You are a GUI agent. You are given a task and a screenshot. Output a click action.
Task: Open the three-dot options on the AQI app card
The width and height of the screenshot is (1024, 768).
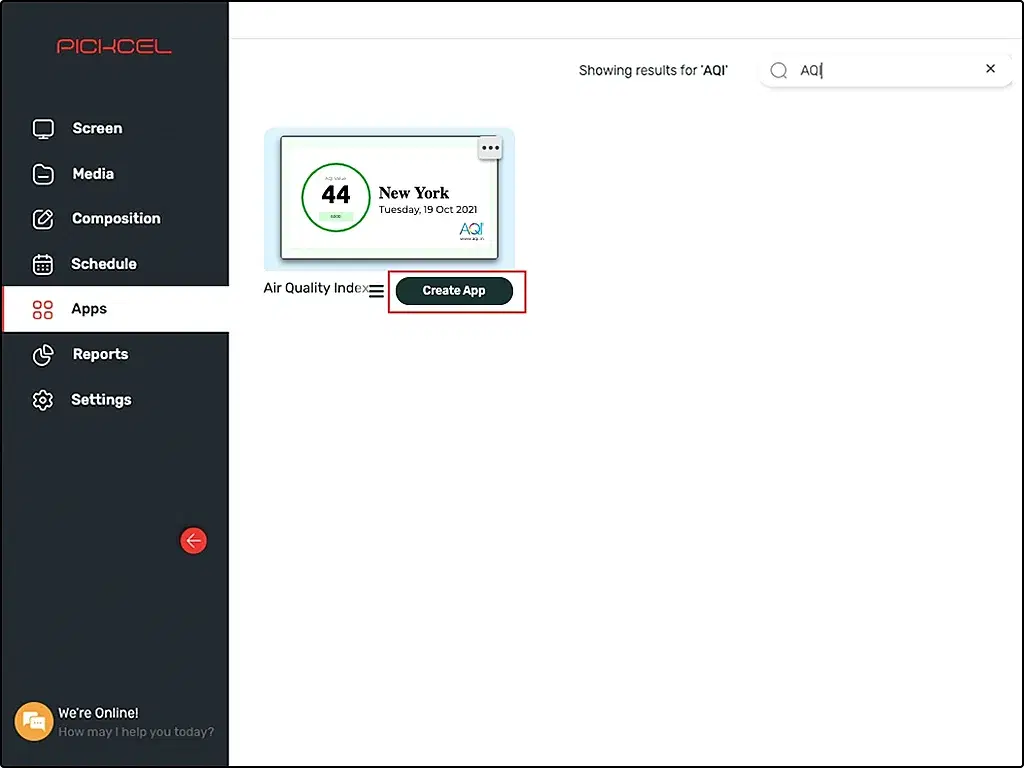[490, 147]
